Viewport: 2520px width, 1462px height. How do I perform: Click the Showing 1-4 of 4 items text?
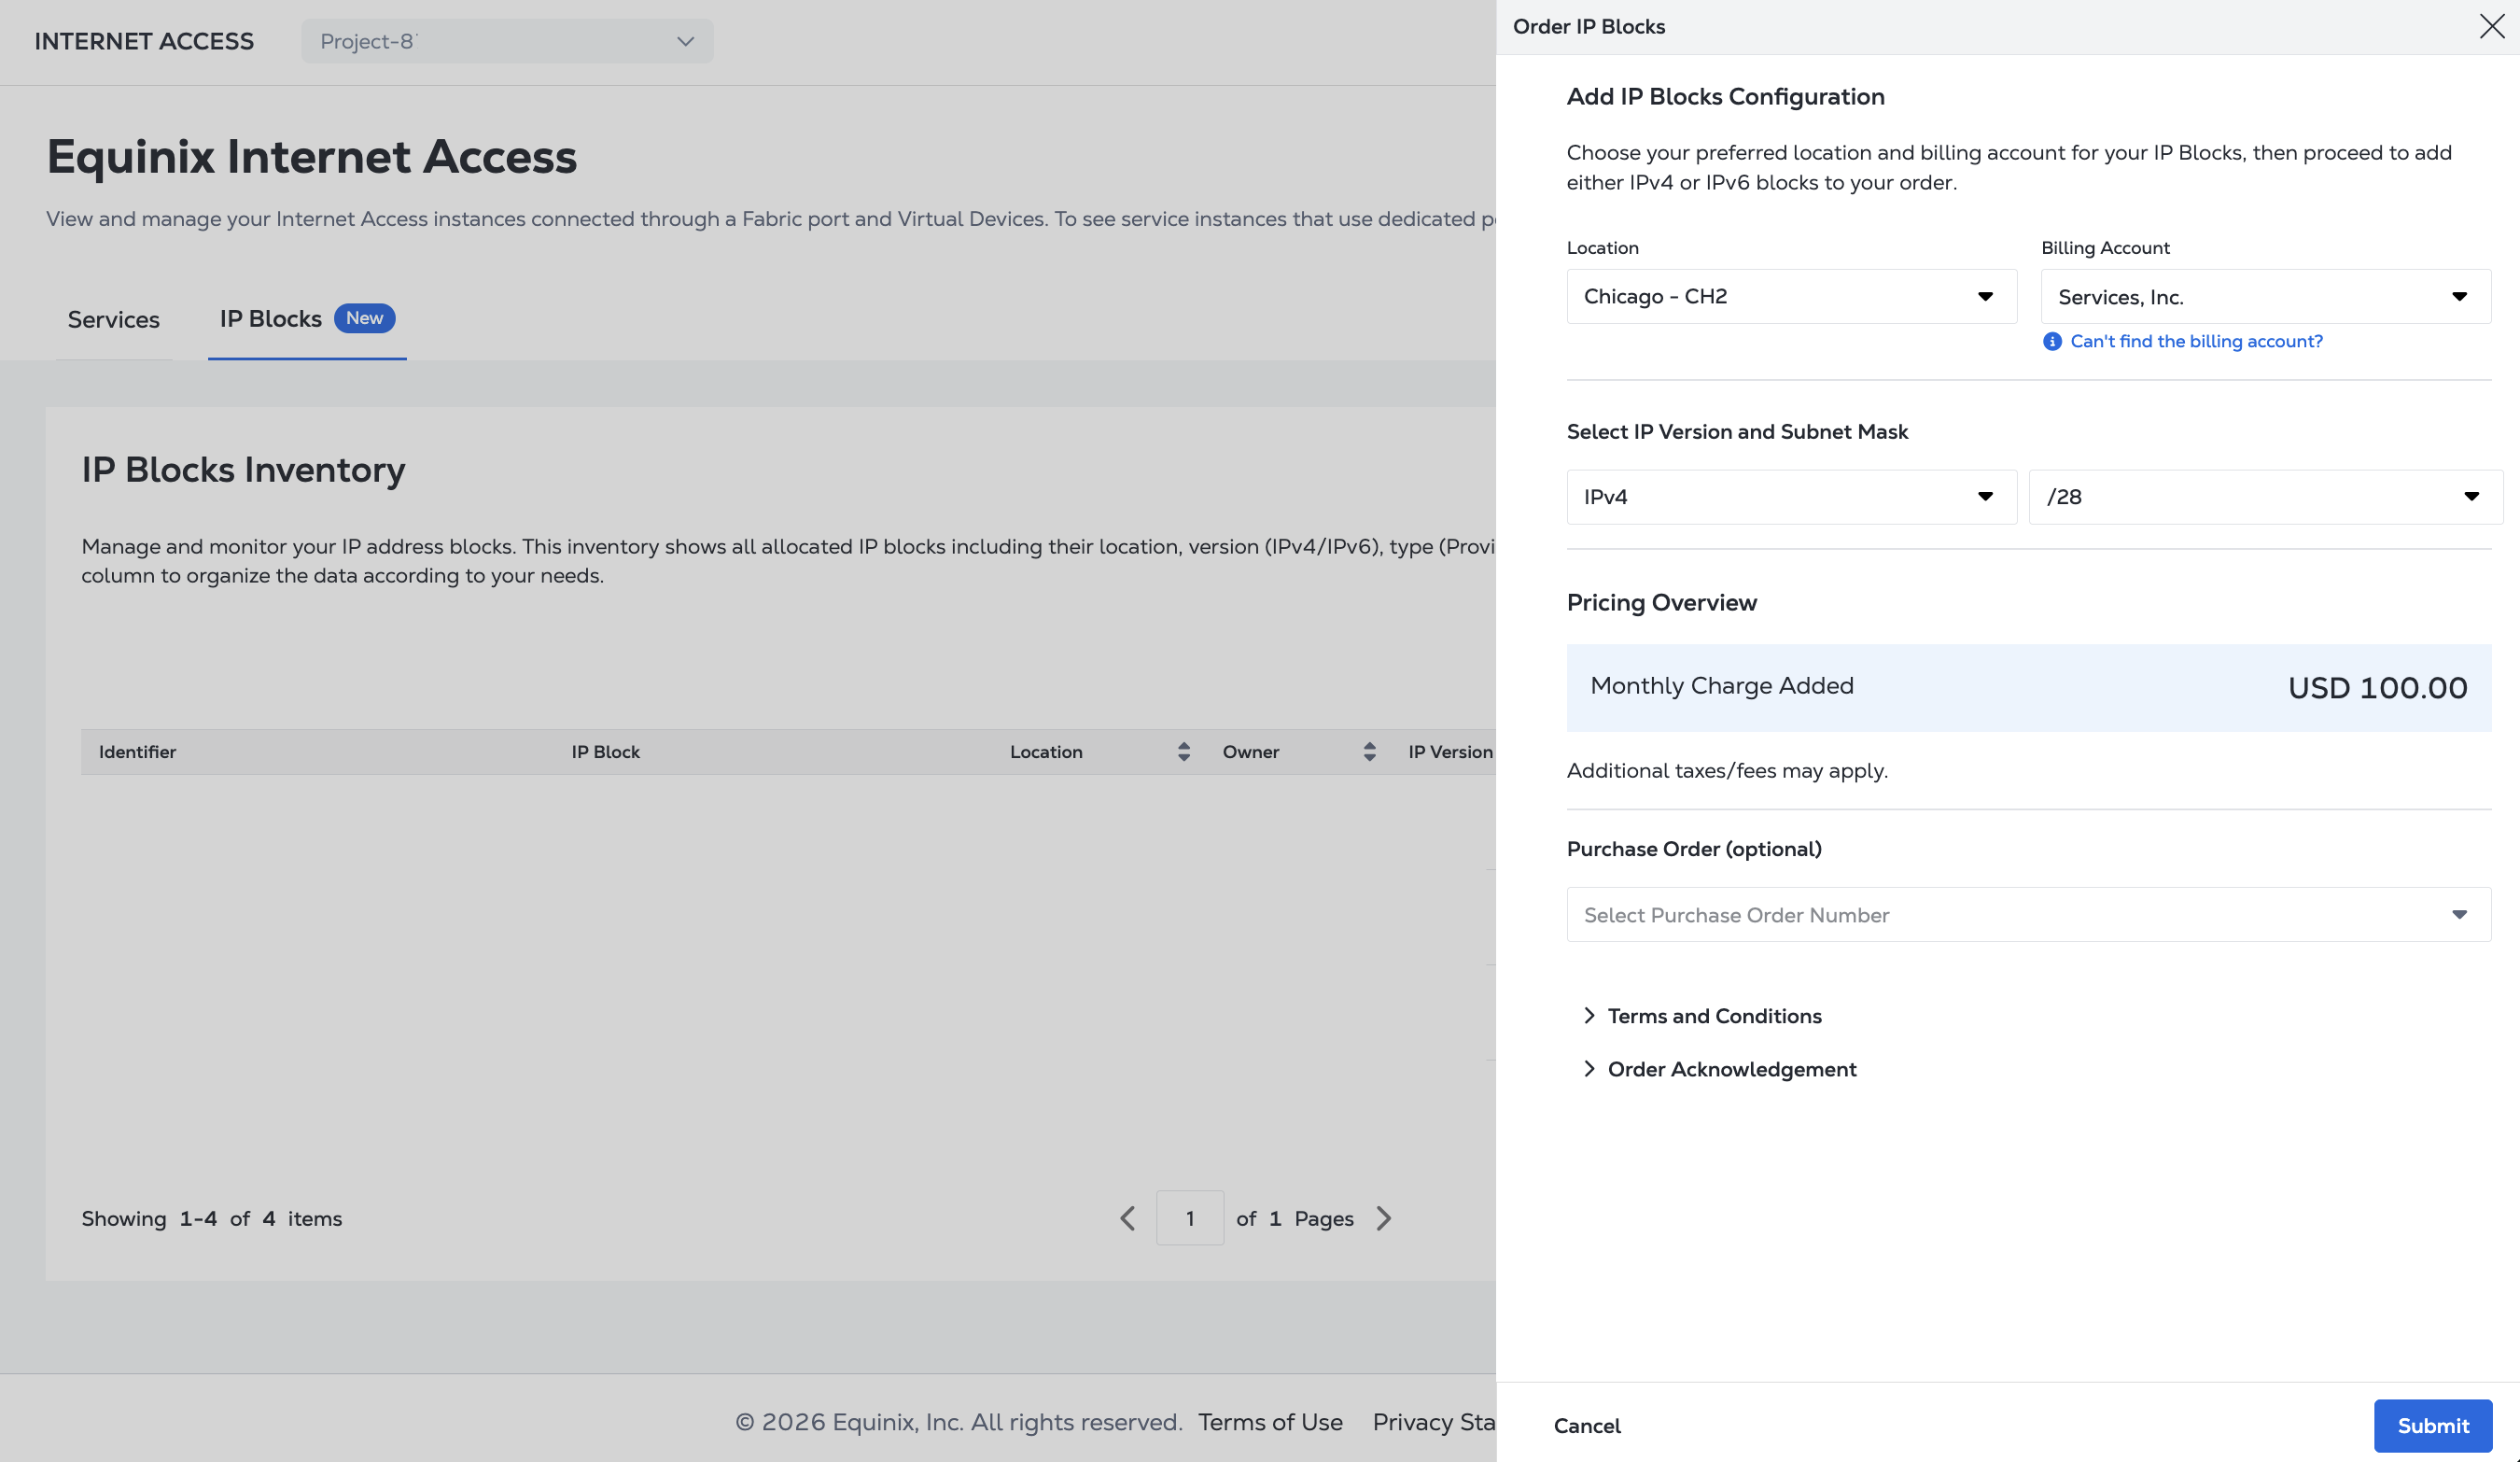pyautogui.click(x=212, y=1219)
